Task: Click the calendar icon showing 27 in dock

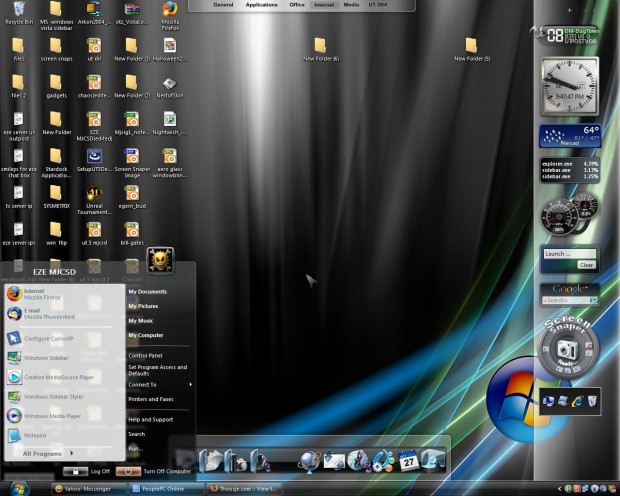Action: pos(408,460)
